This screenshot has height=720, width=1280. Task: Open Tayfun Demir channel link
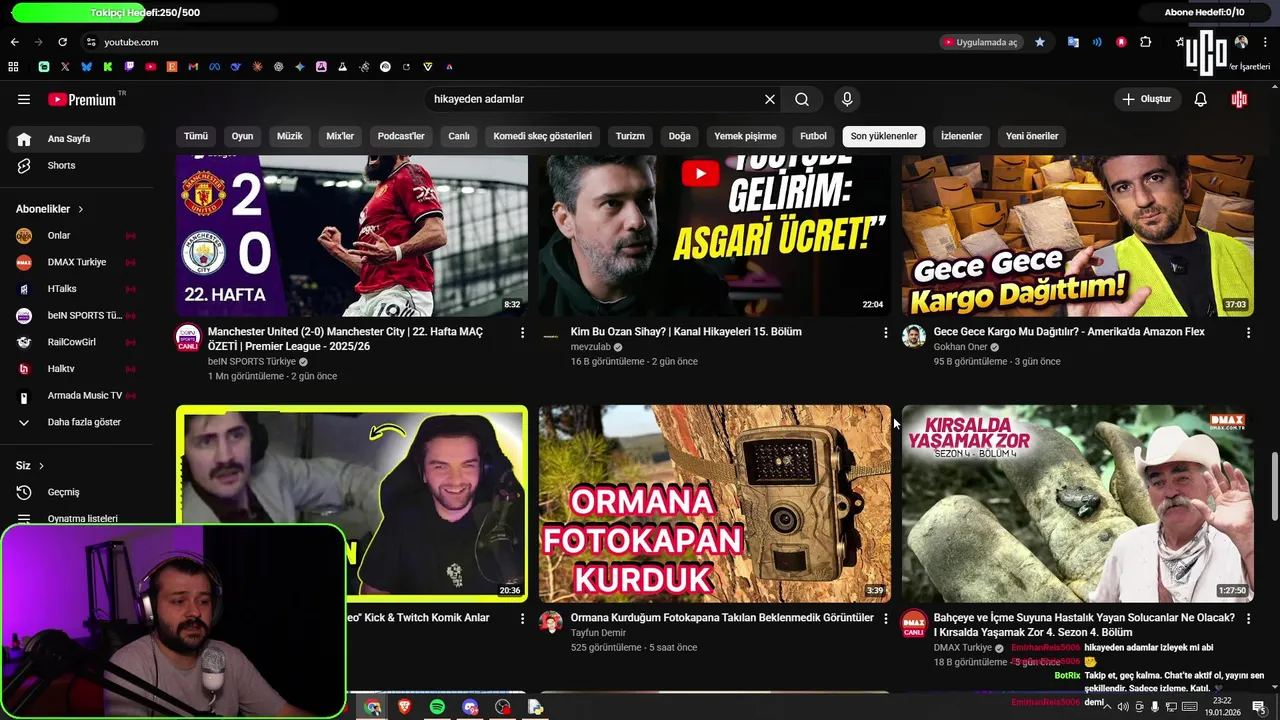598,633
